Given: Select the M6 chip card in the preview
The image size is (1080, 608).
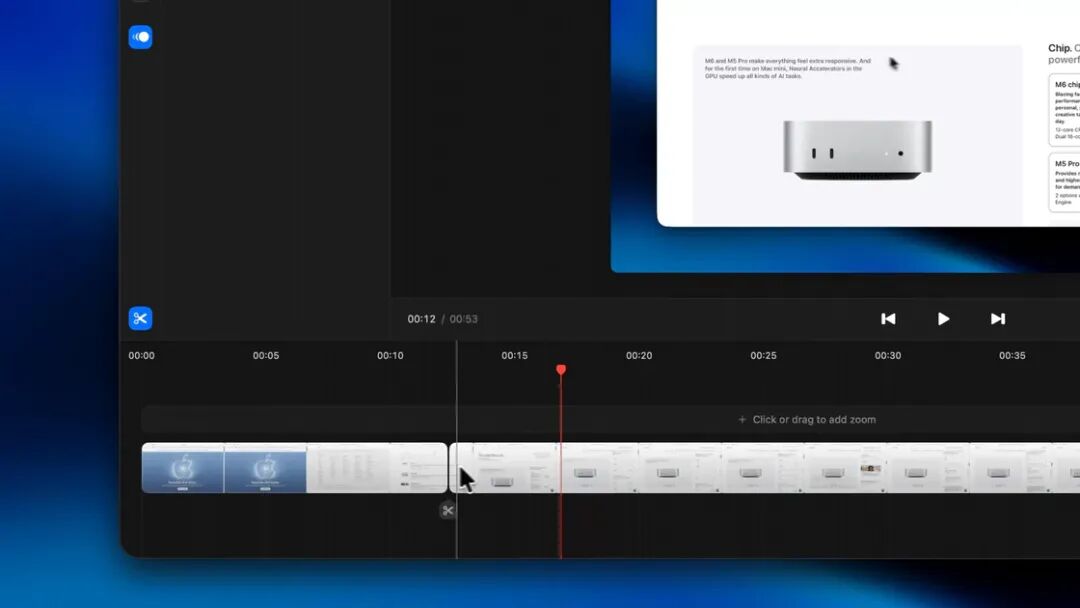Looking at the screenshot, I should point(1064,110).
